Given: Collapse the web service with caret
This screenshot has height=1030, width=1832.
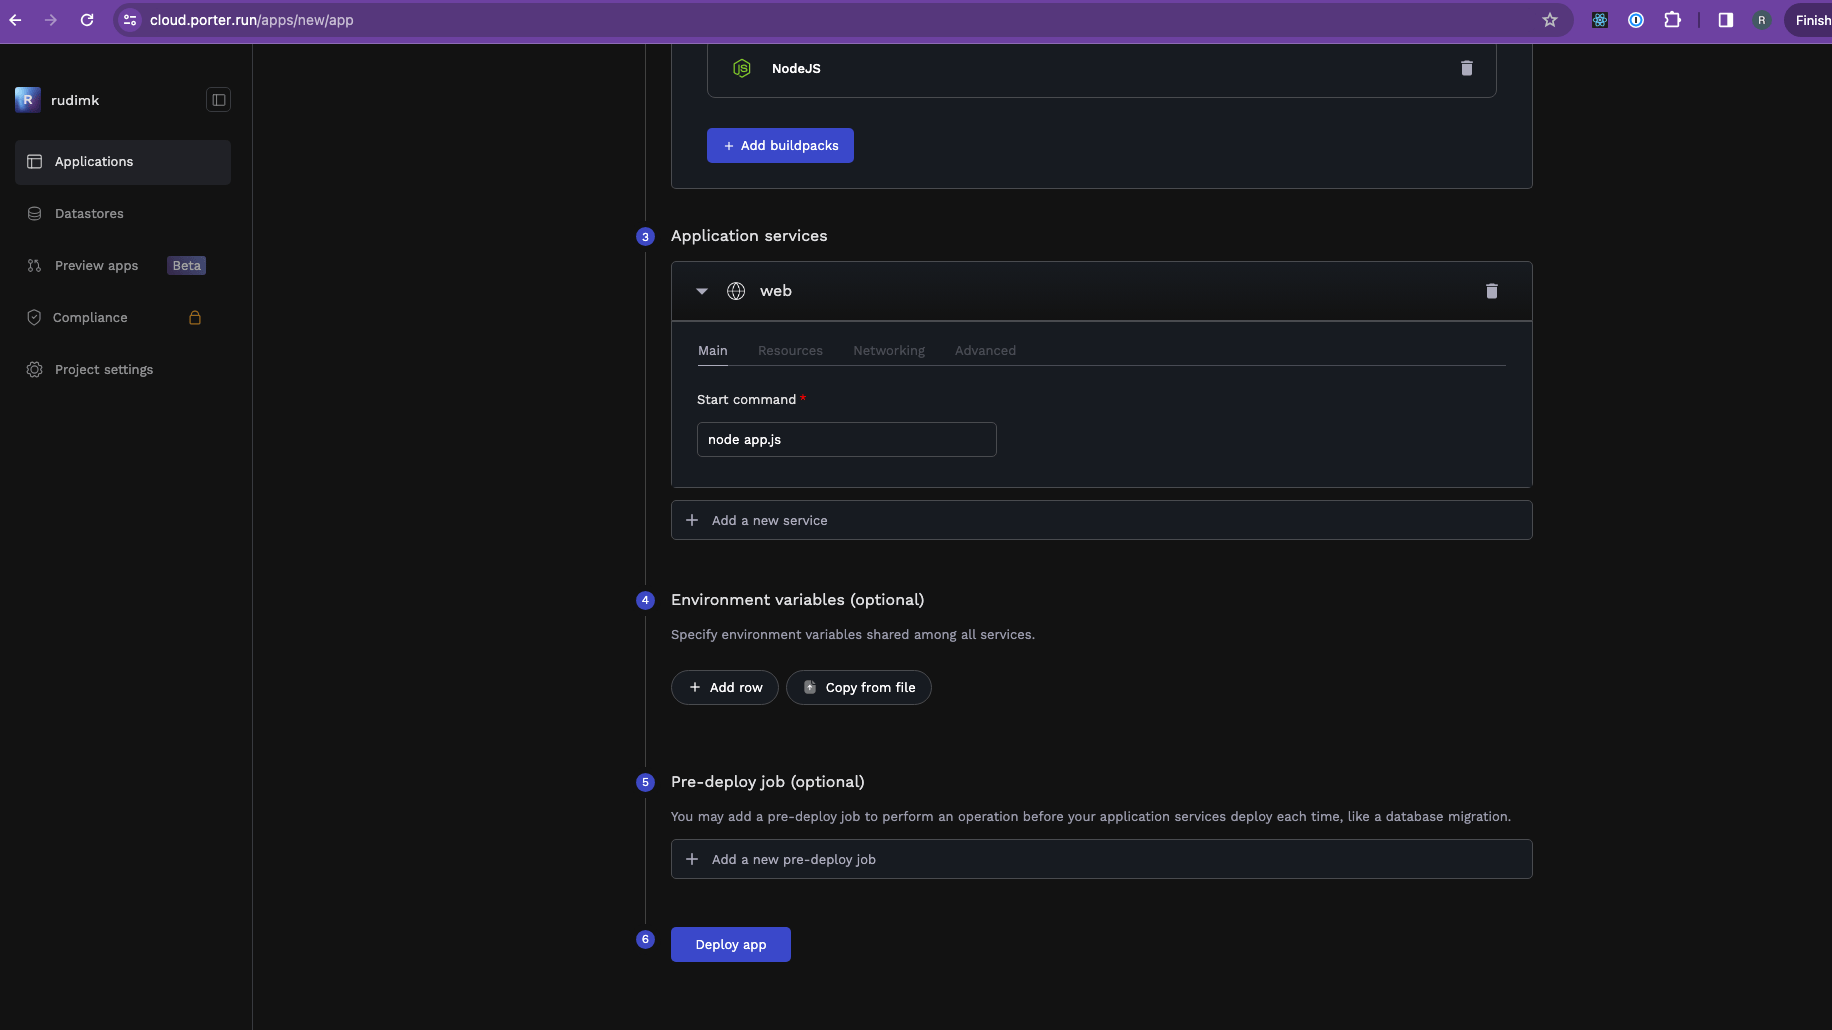Looking at the screenshot, I should coord(702,291).
